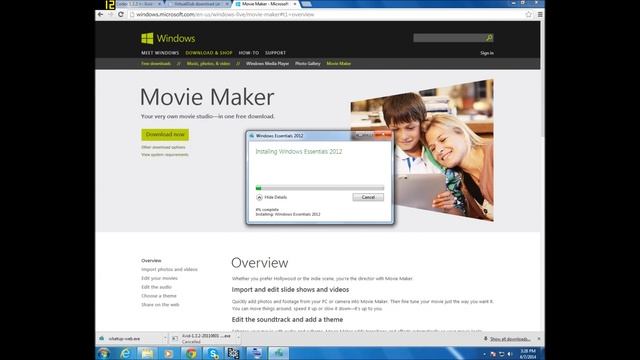This screenshot has width=640, height=360.
Task: Click the 'Installing Windows Essentials 2012' heading
Action: (x=299, y=151)
